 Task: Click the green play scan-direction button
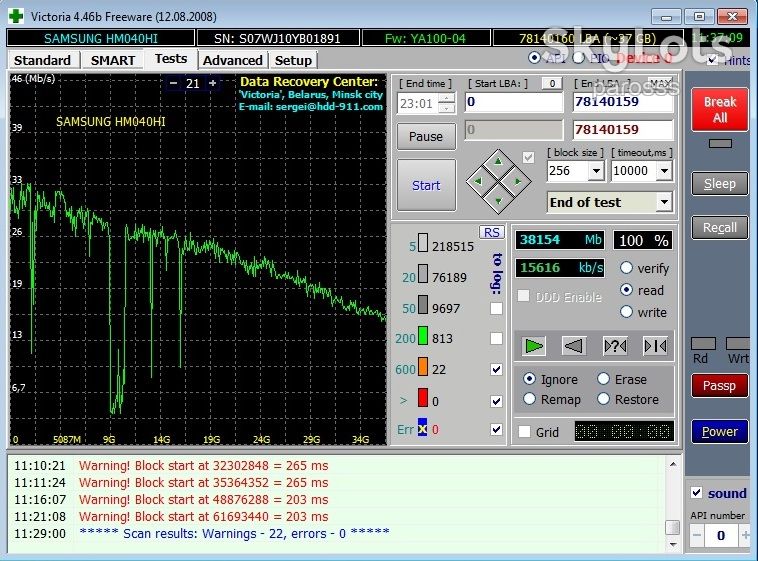(534, 346)
